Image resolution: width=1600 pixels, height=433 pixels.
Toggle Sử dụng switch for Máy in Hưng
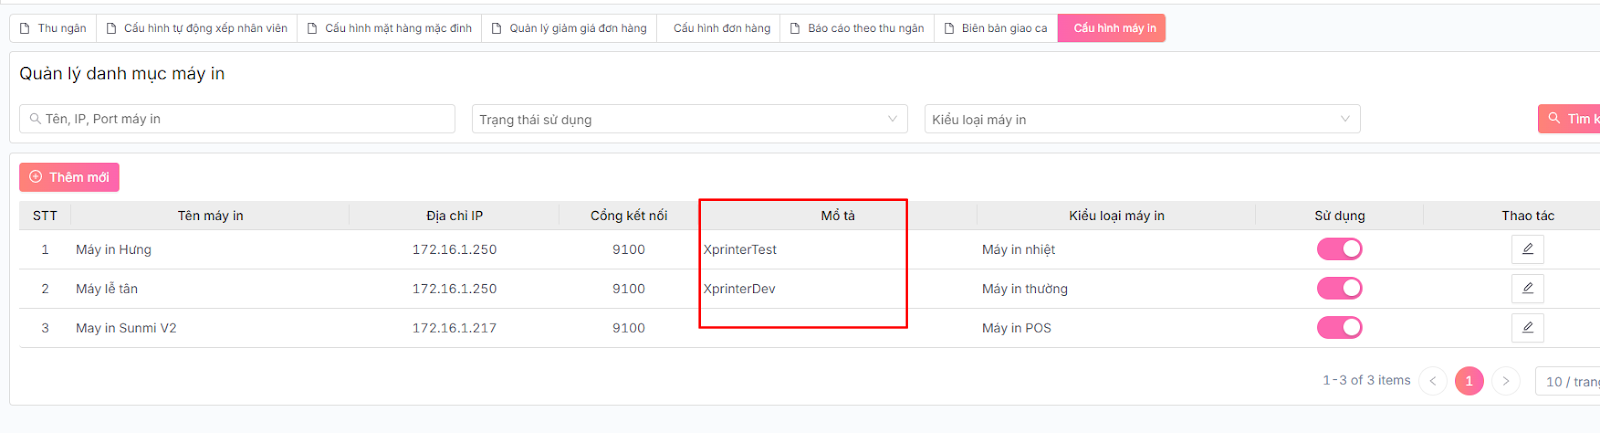1339,249
